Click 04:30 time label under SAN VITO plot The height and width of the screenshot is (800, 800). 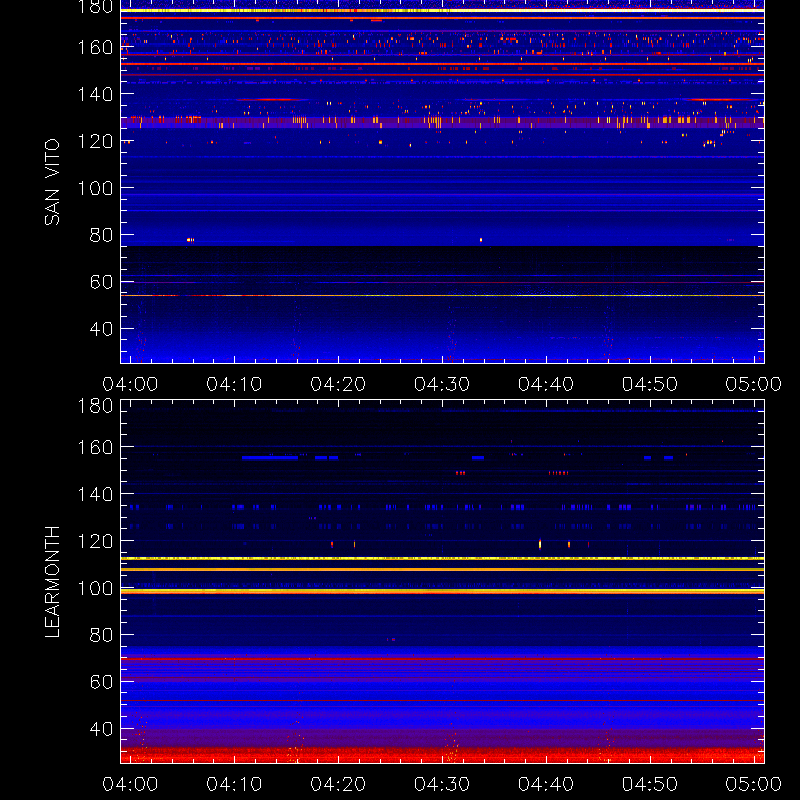[x=442, y=384]
